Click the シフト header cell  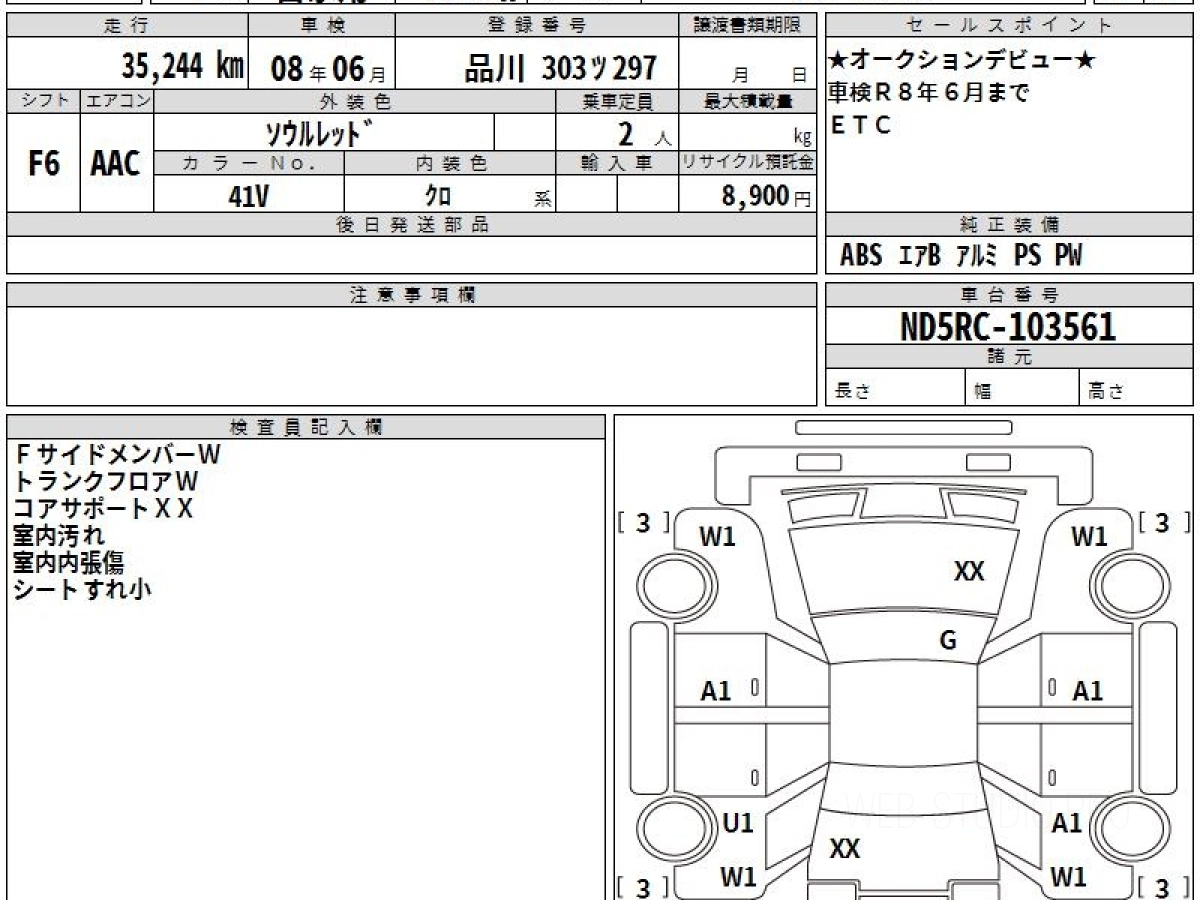click(43, 101)
